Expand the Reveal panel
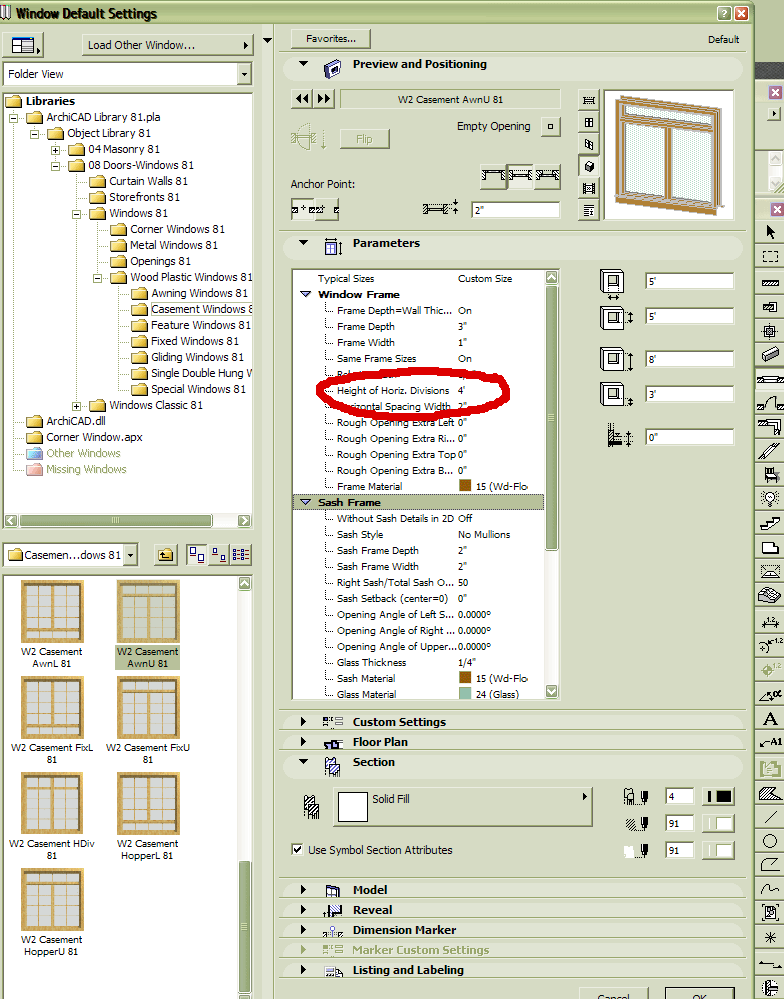 pos(303,909)
